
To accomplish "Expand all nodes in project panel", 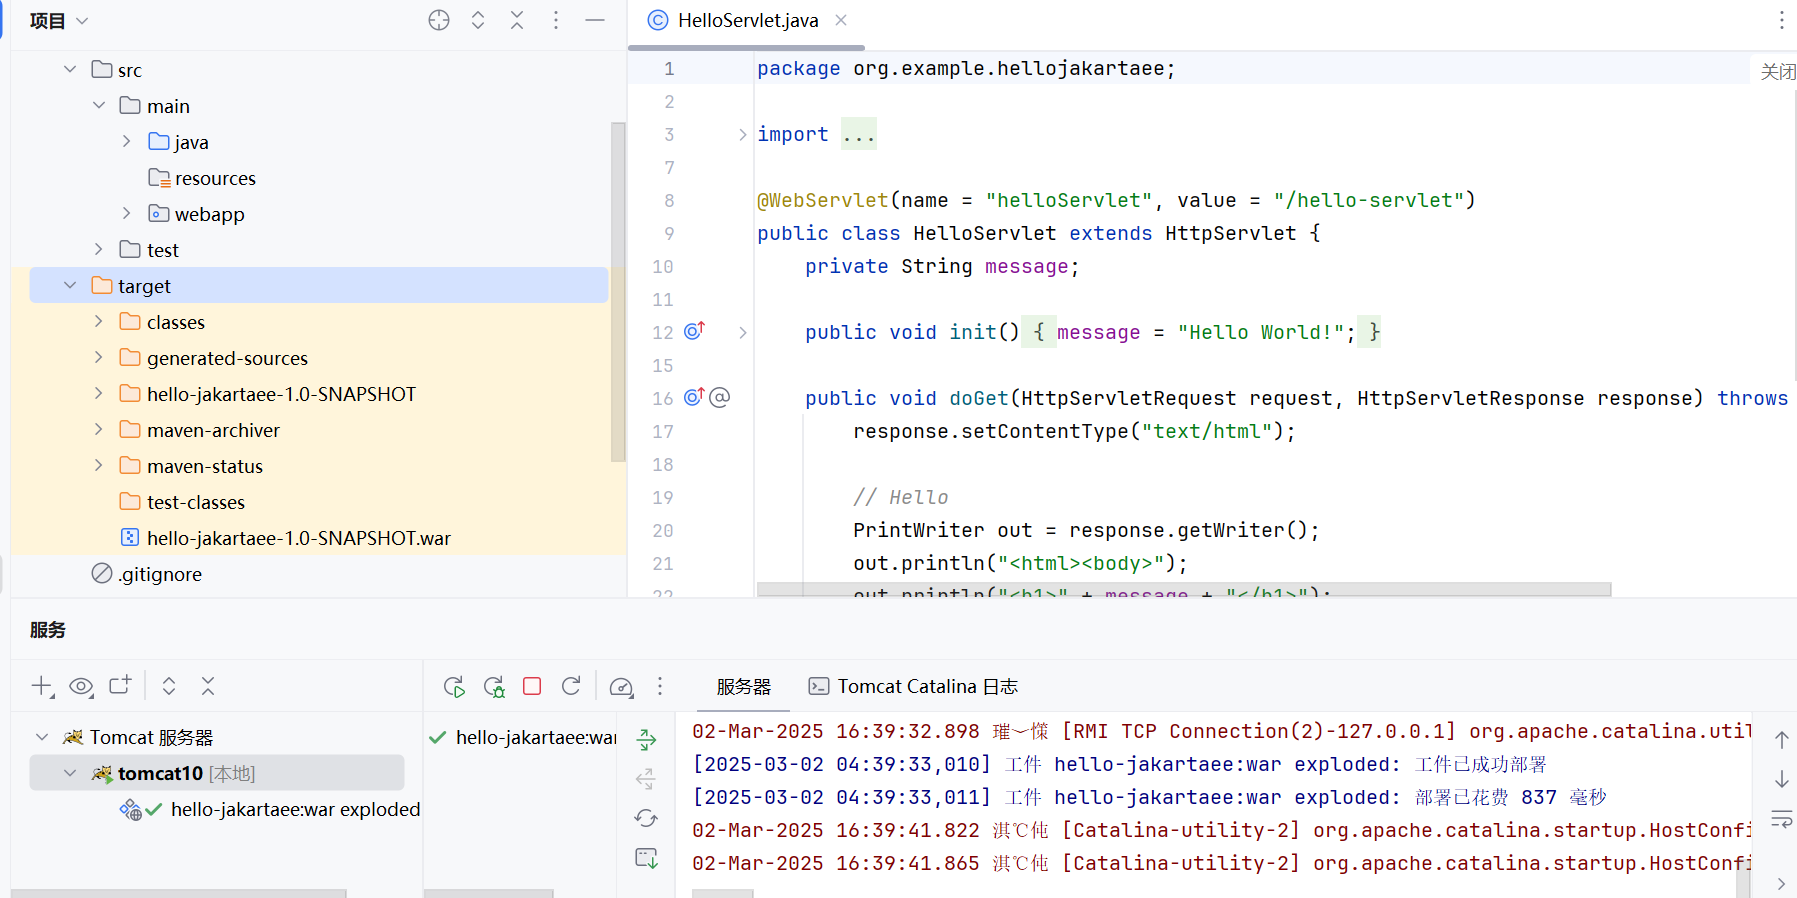I will (x=478, y=20).
